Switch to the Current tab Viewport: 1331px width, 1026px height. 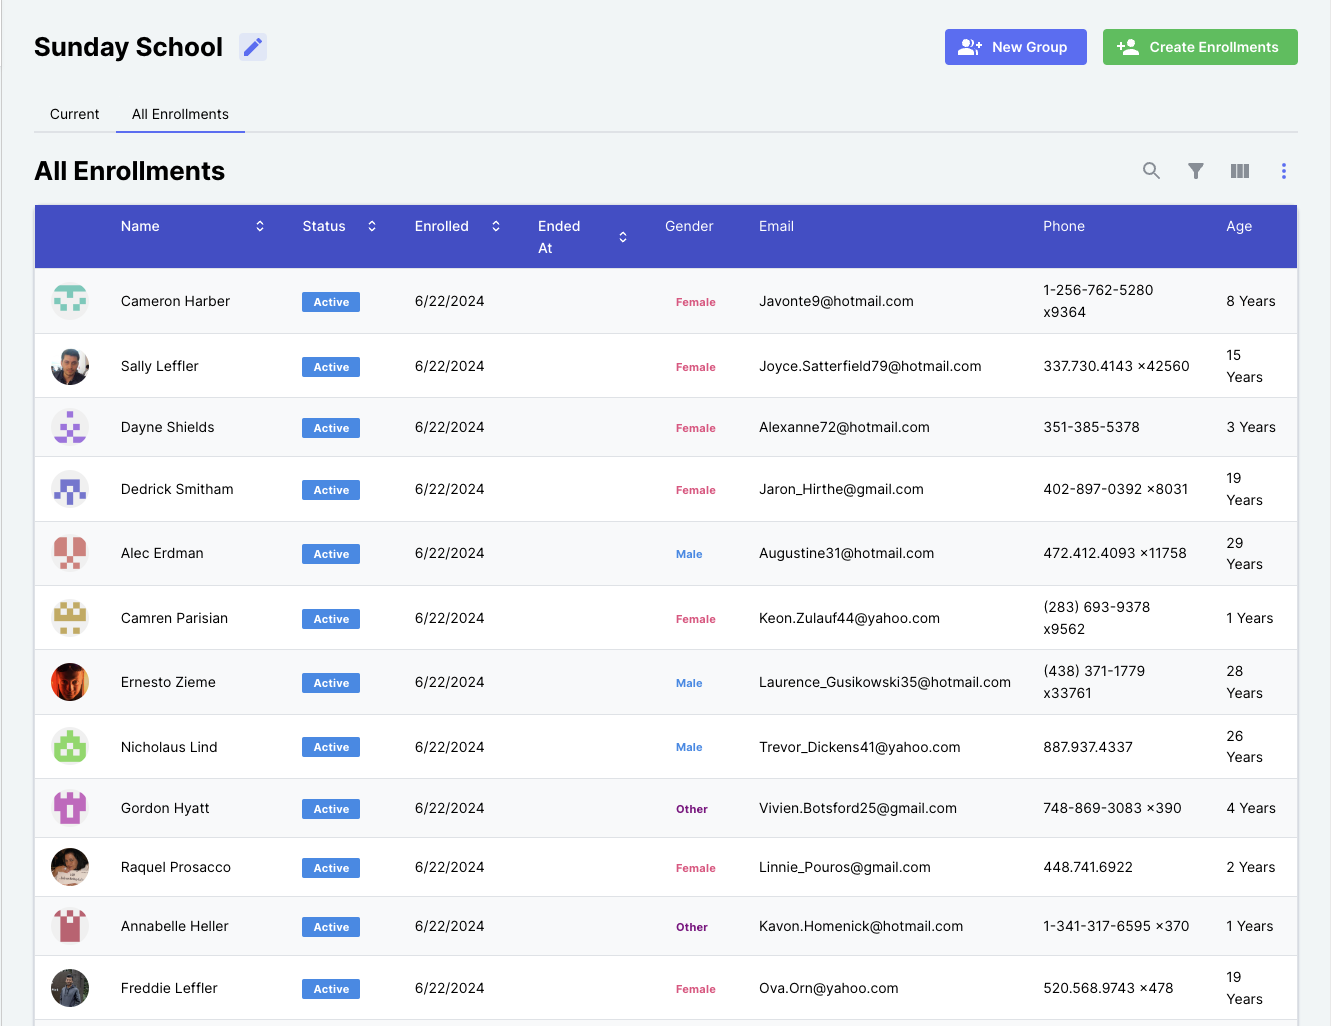(75, 114)
